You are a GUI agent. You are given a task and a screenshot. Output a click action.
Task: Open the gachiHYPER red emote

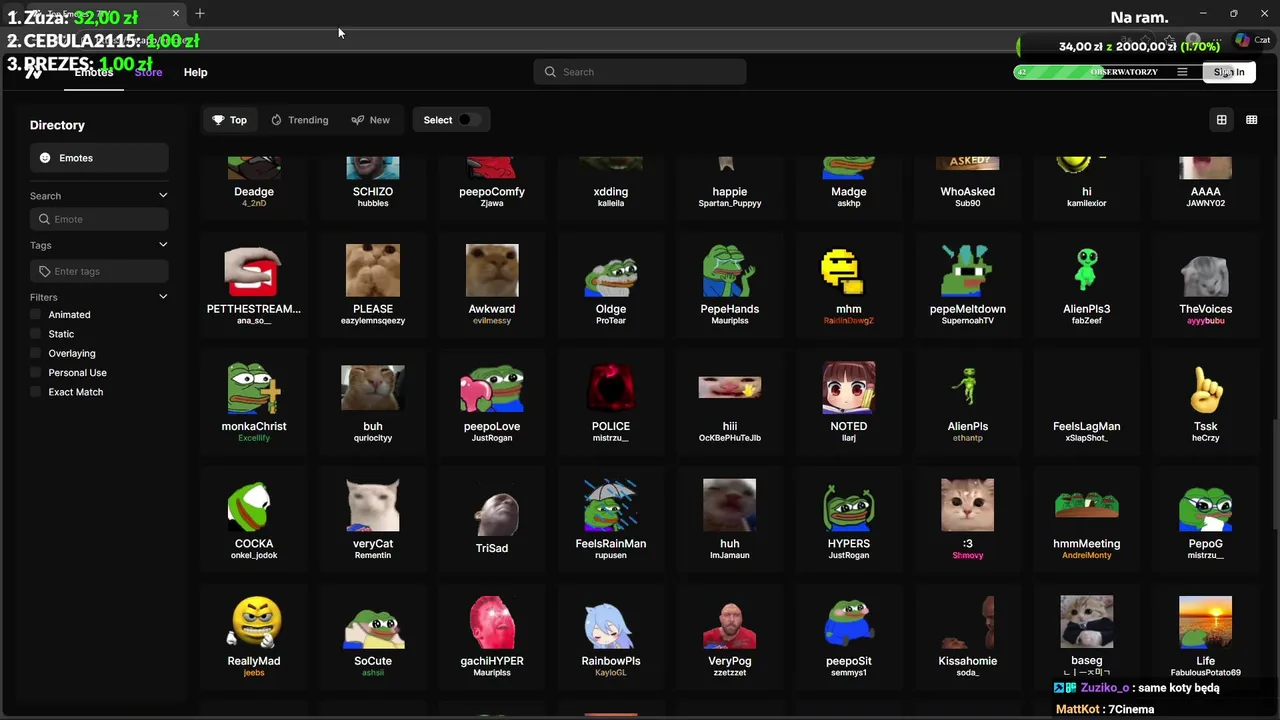[492, 622]
